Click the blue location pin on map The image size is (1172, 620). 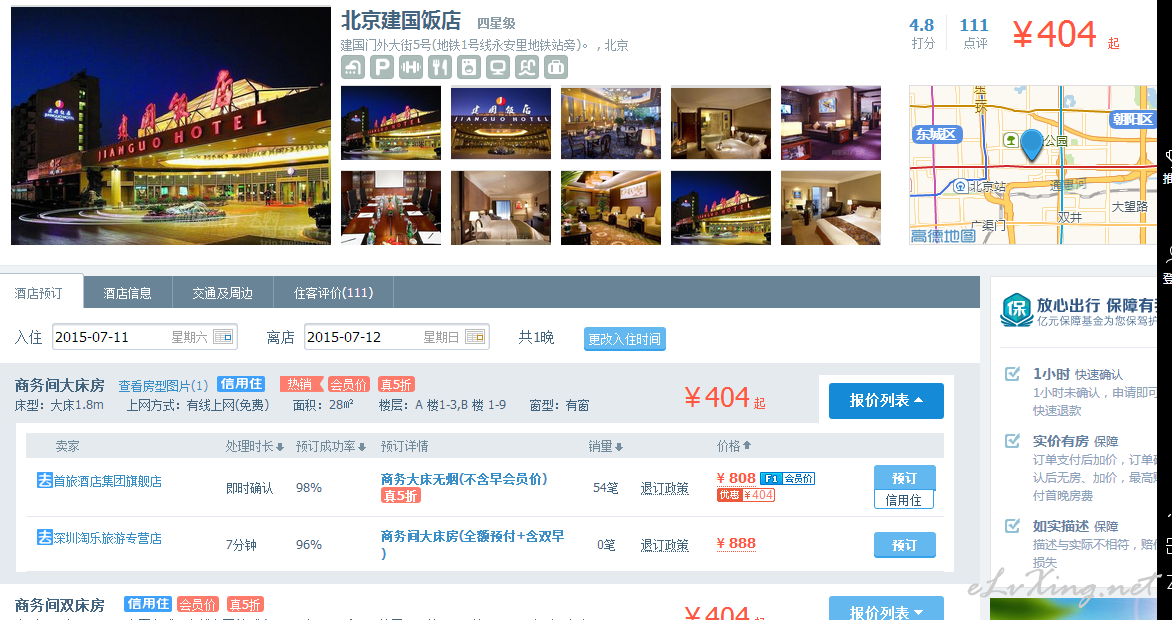(x=1031, y=145)
